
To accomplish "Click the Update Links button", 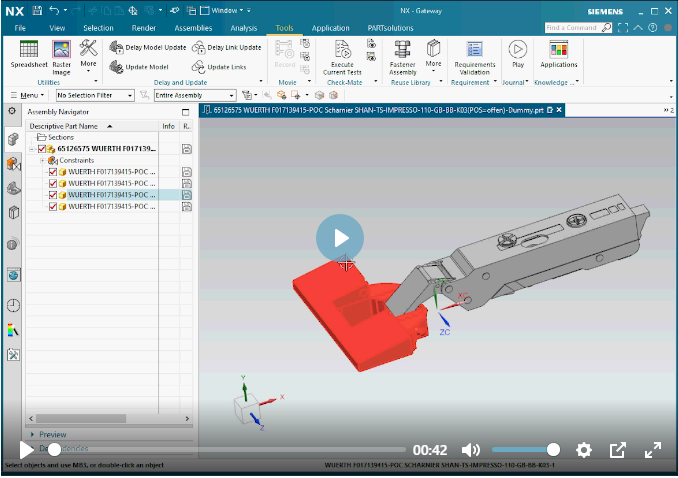I will [x=220, y=66].
